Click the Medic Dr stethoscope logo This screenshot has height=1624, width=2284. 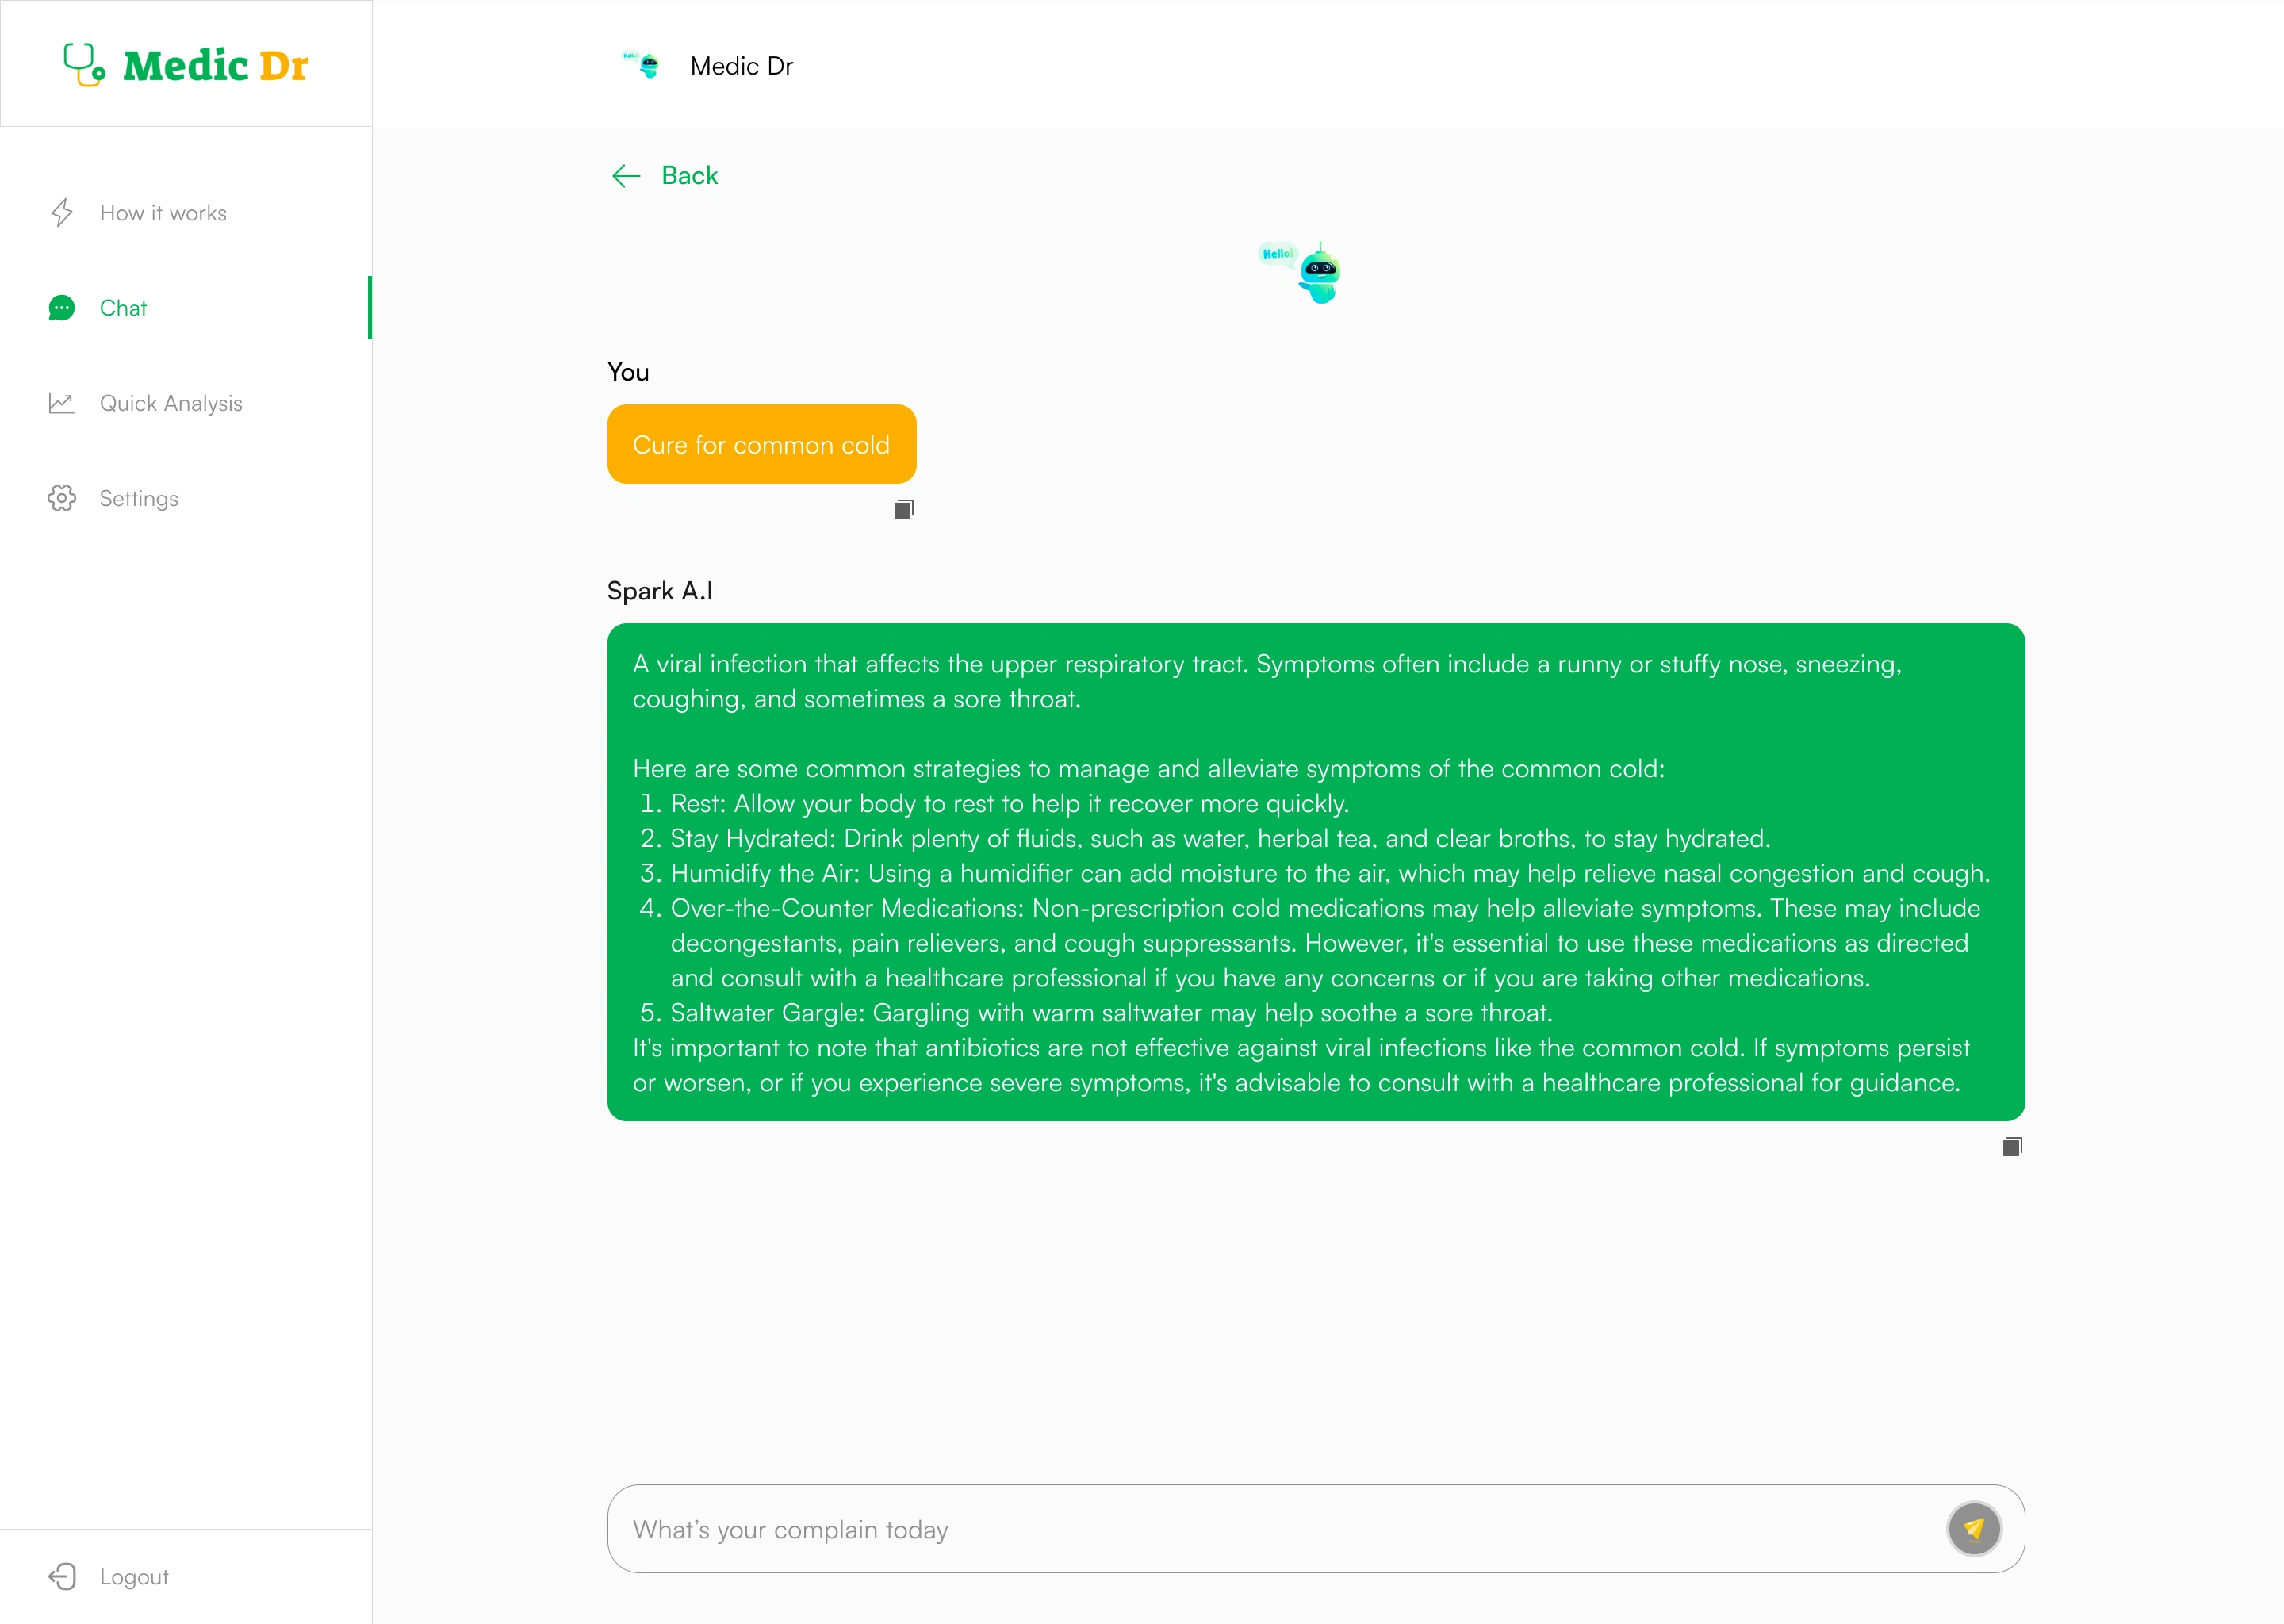(84, 64)
